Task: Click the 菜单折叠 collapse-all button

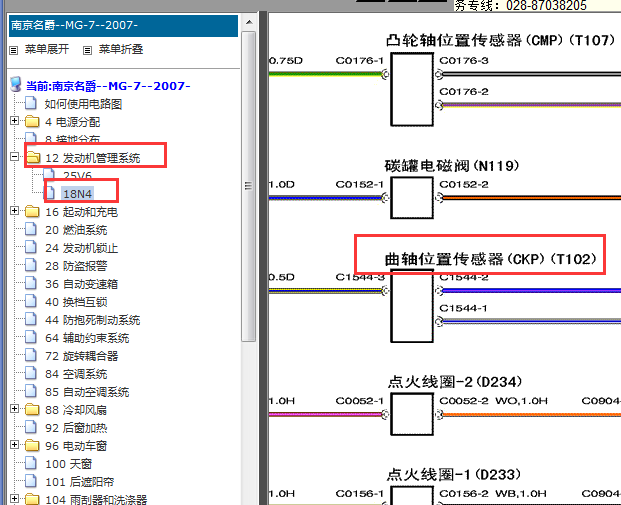Action: click(121, 49)
